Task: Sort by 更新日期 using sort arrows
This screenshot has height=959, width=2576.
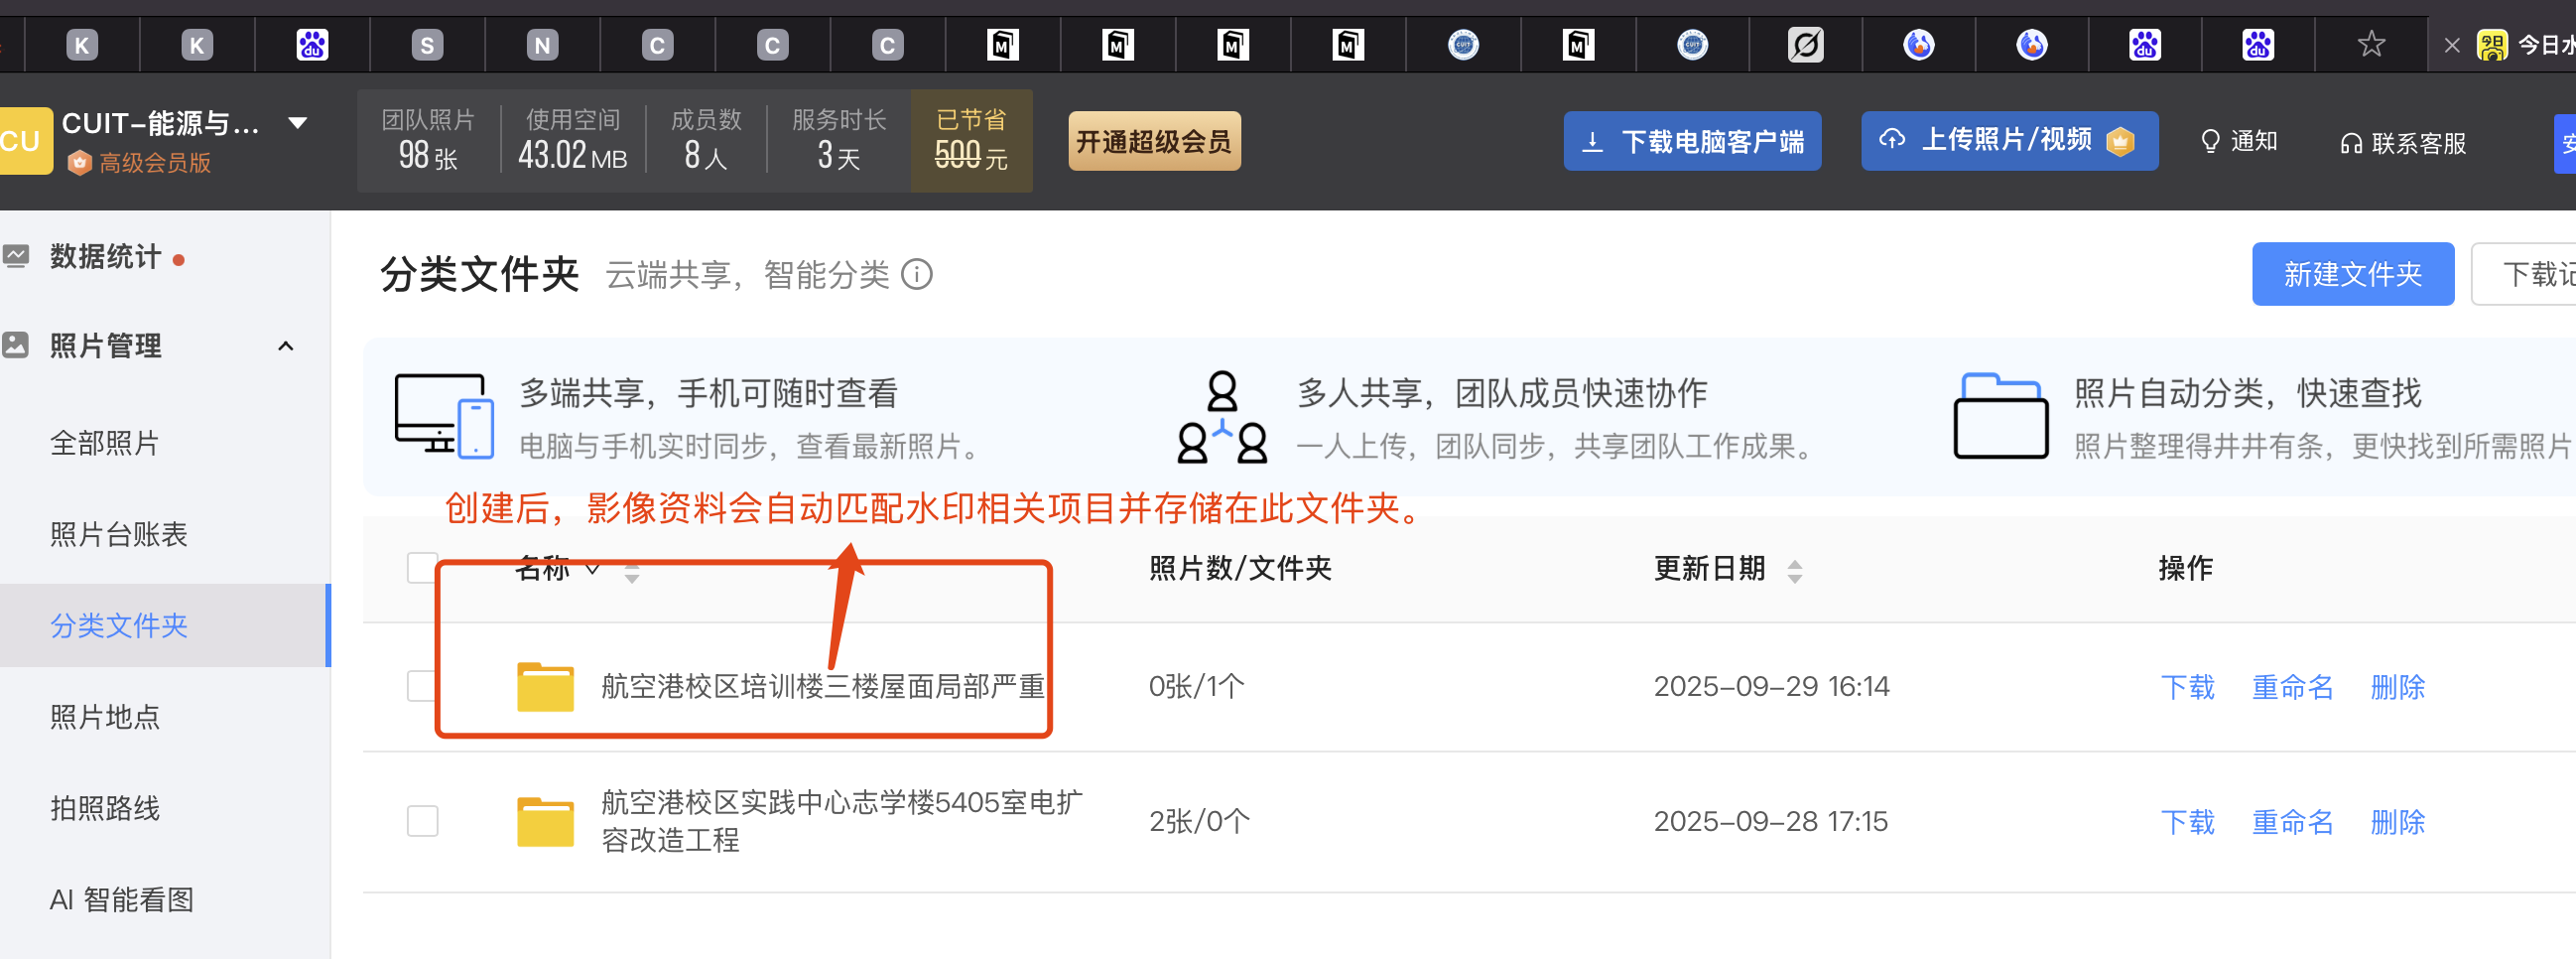Action: 1795,571
